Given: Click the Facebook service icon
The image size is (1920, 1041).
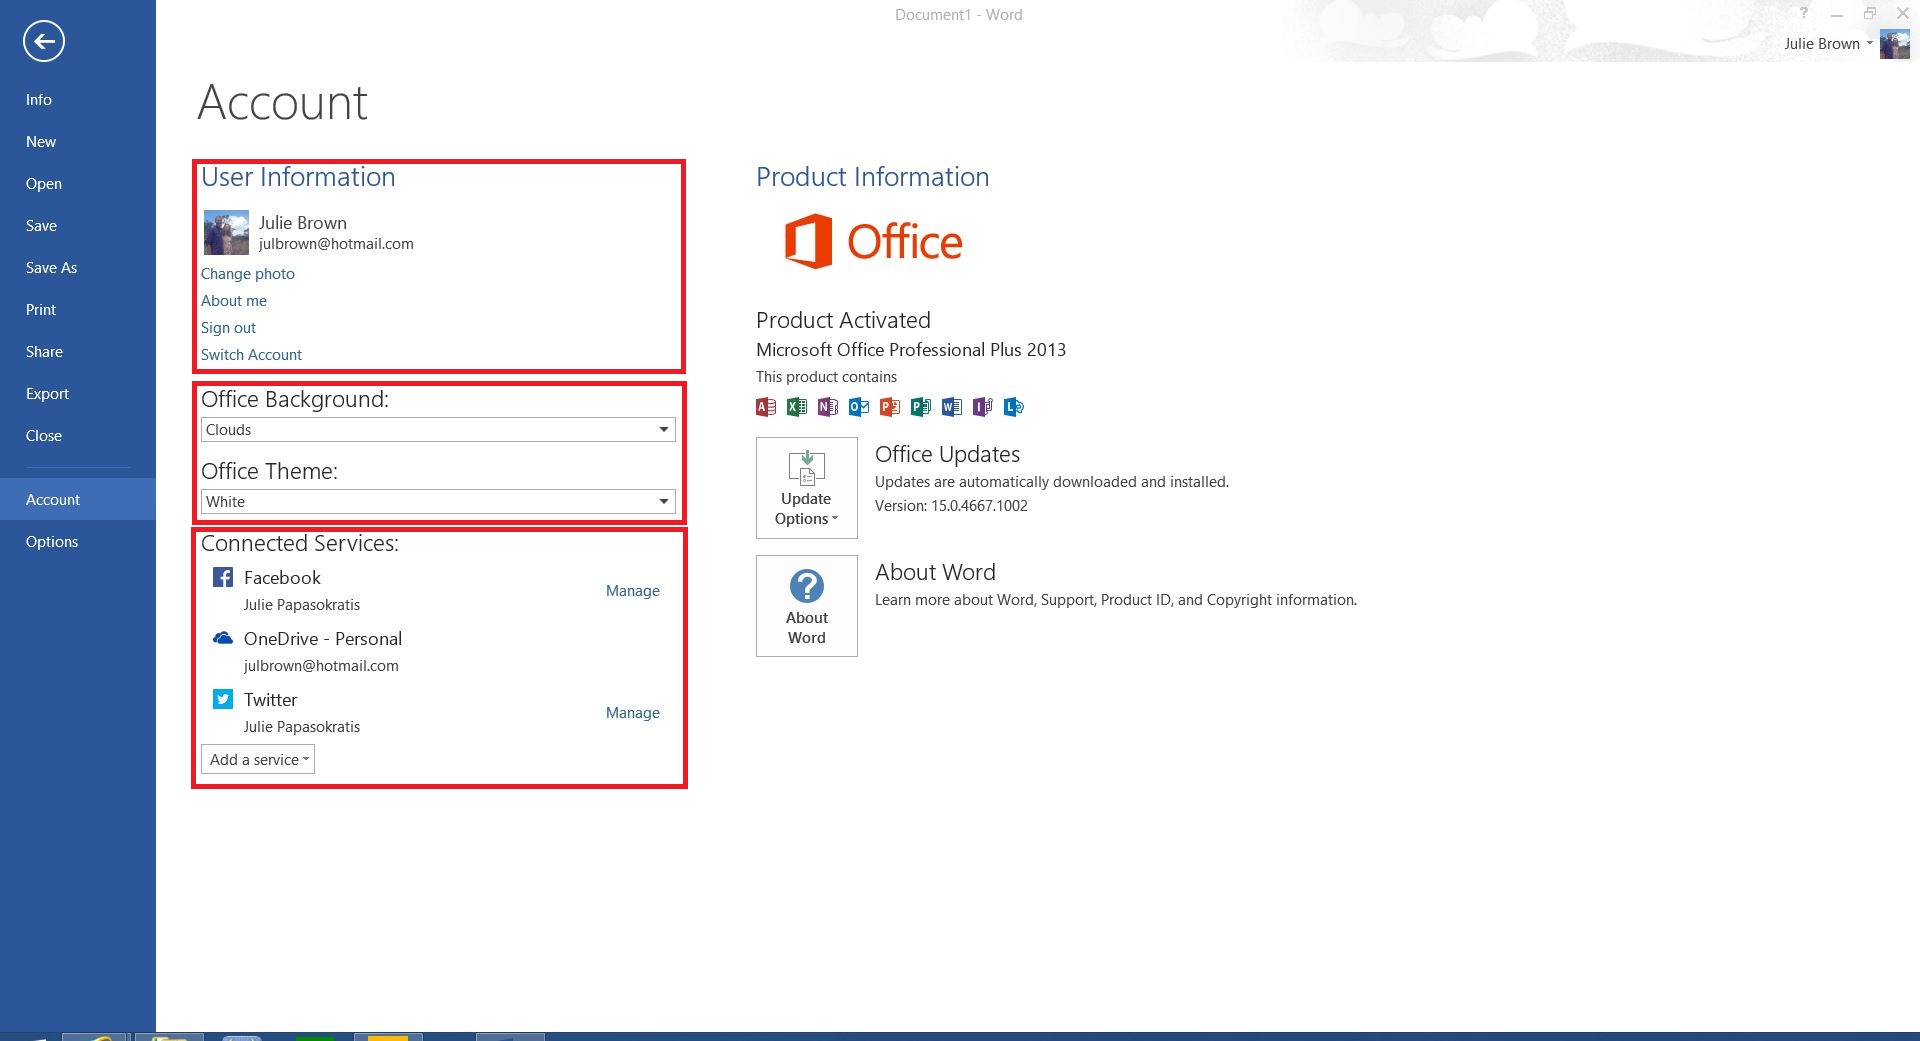Looking at the screenshot, I should click(x=222, y=577).
